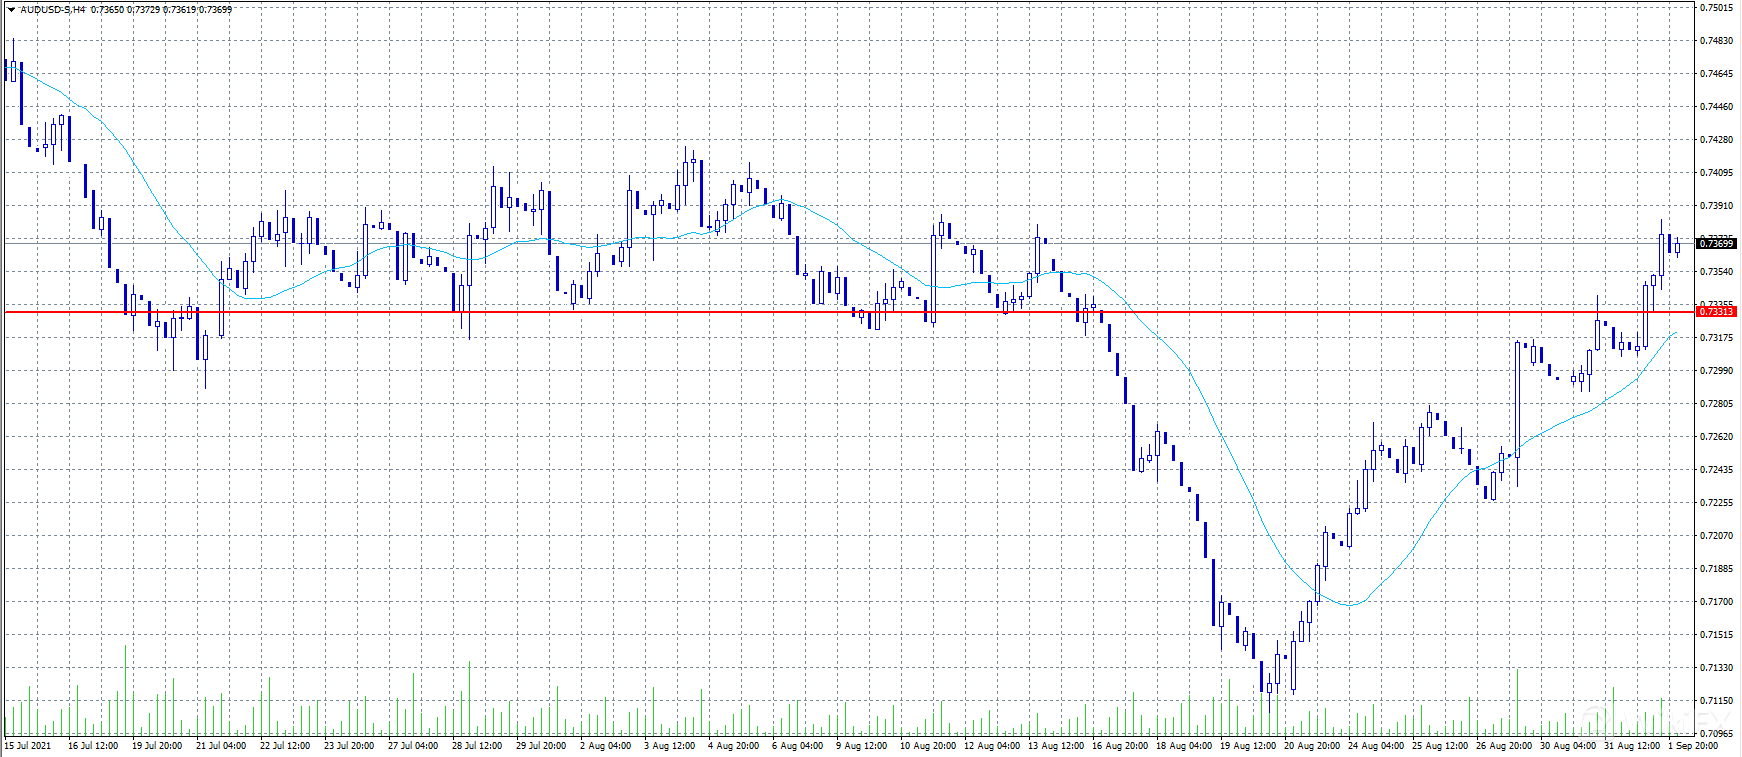Open the chart dropdown arrow beside AUDUSD
This screenshot has width=1742, height=757.
(x=11, y=9)
